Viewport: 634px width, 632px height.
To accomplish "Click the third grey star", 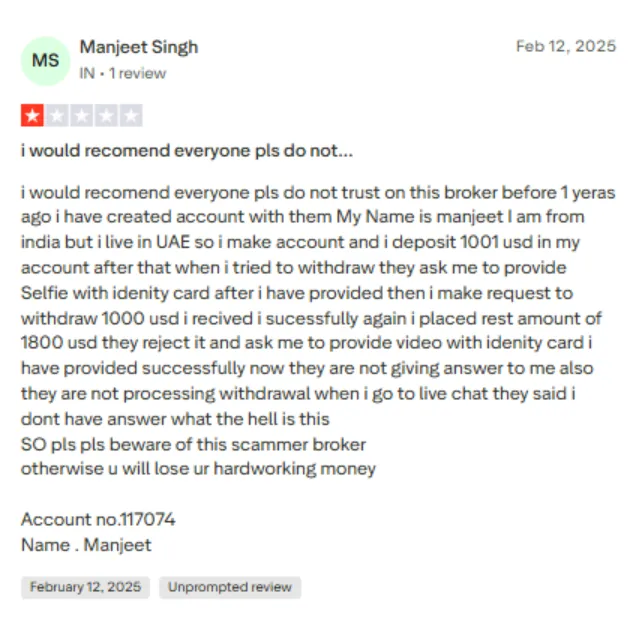I will pos(82,116).
